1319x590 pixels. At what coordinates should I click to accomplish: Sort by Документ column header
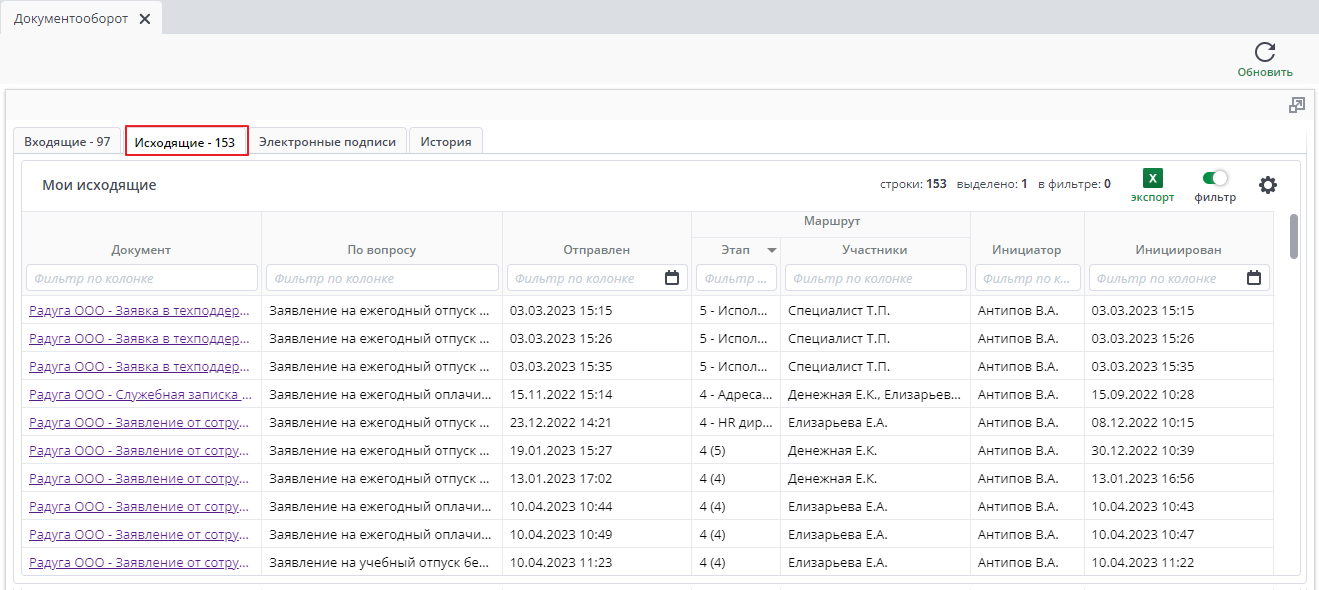(141, 250)
